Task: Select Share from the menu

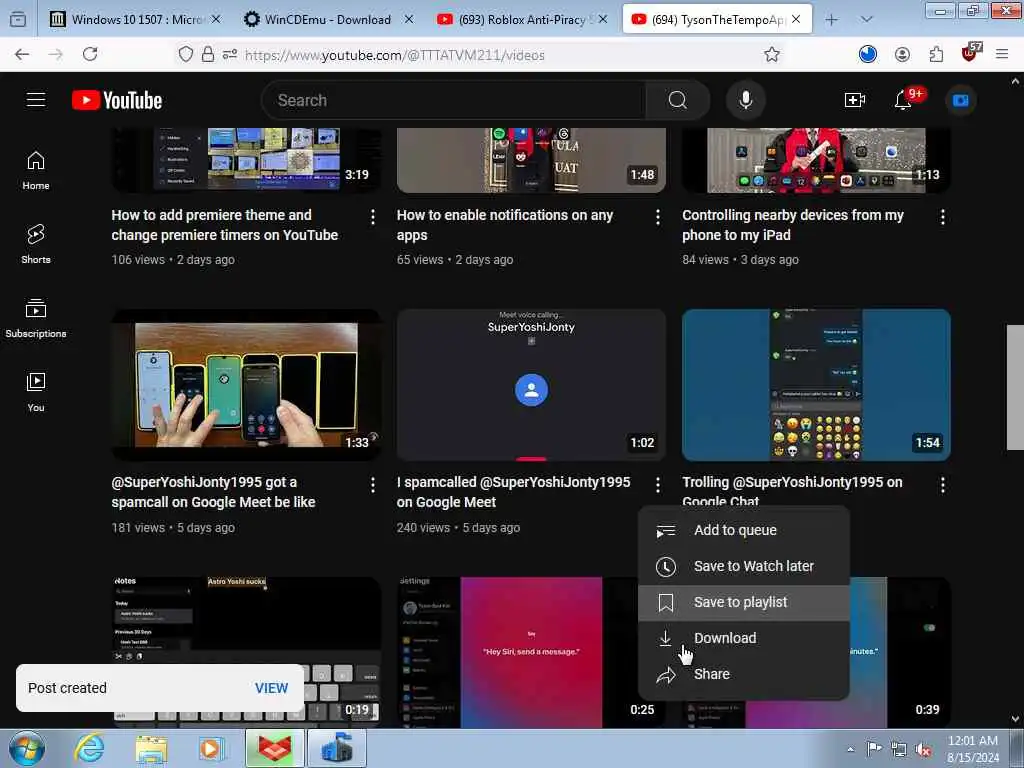Action: tap(744, 674)
